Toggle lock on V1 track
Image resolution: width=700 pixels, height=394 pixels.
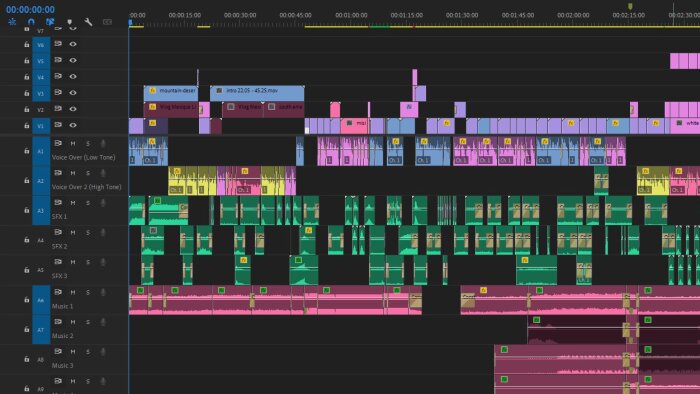(x=27, y=126)
